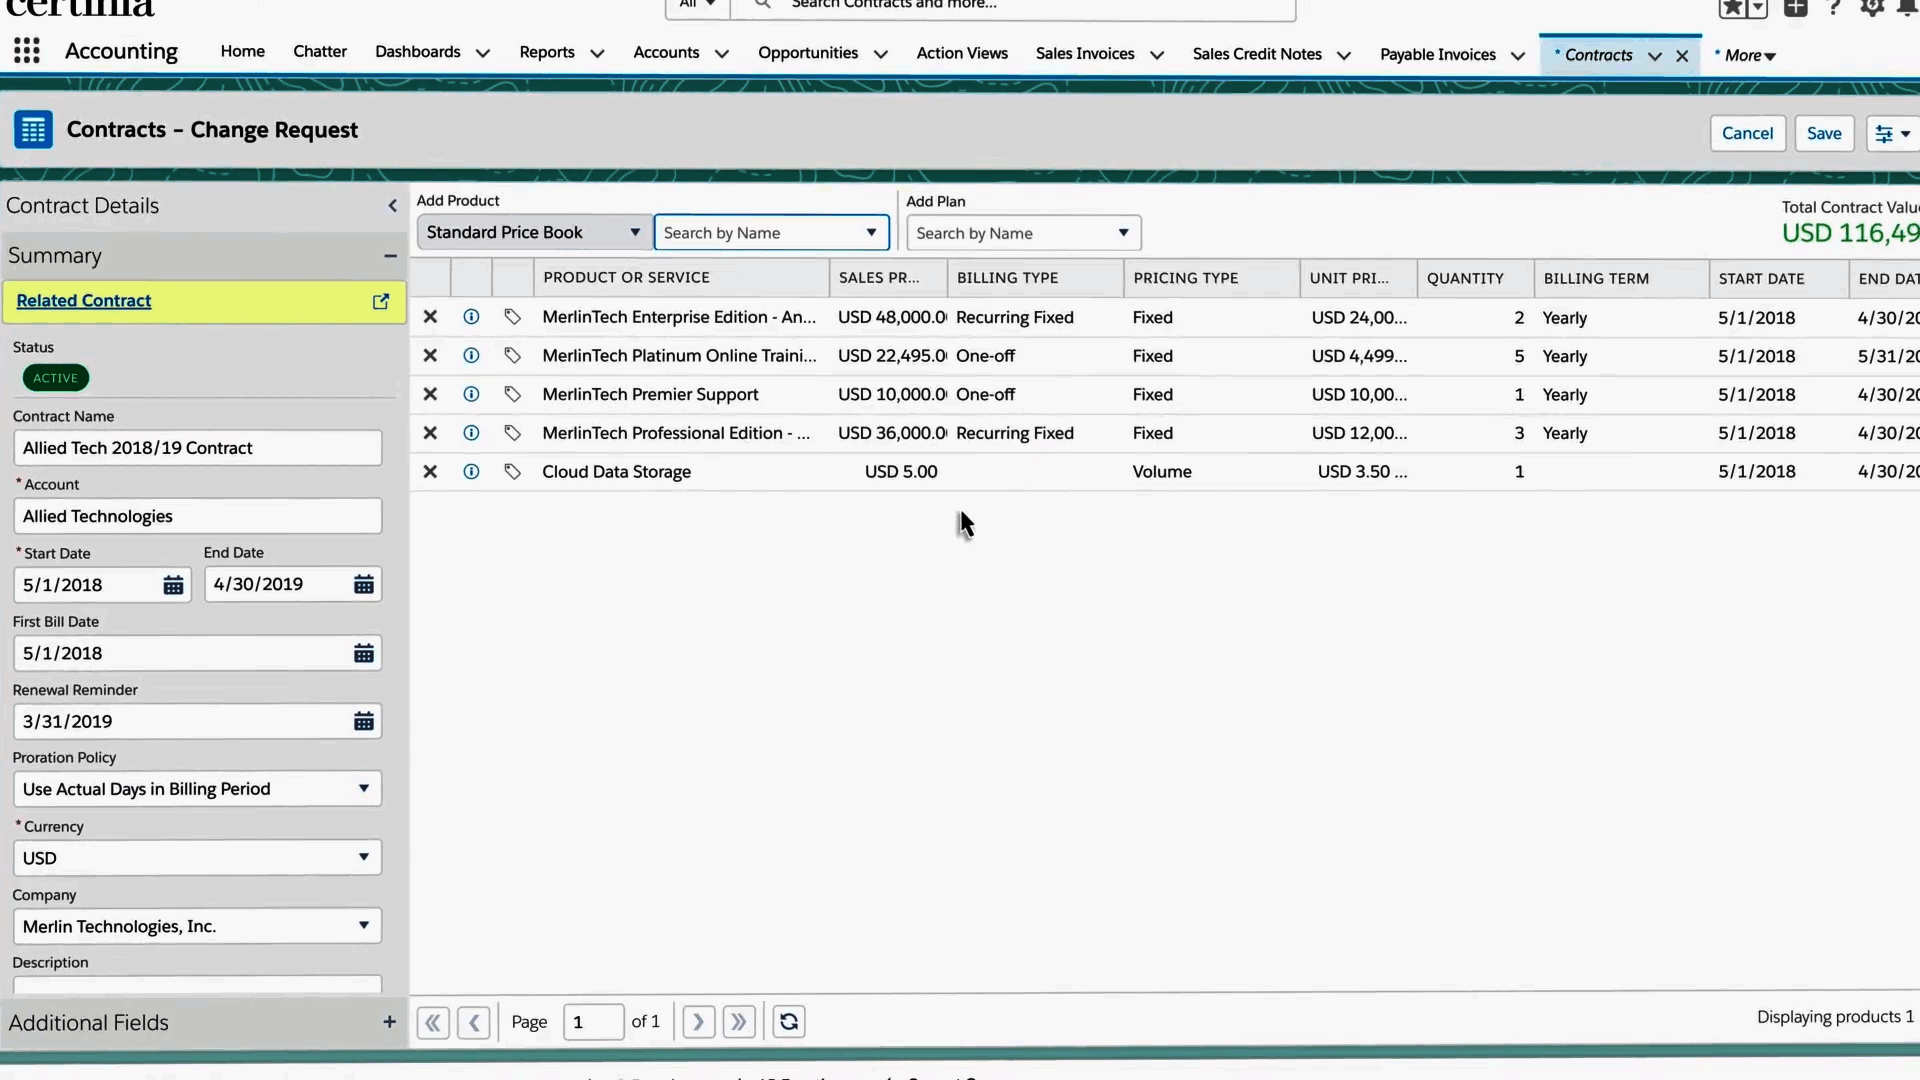
Task: Open info icon for MerlinTech Premier Support
Action: 471,394
